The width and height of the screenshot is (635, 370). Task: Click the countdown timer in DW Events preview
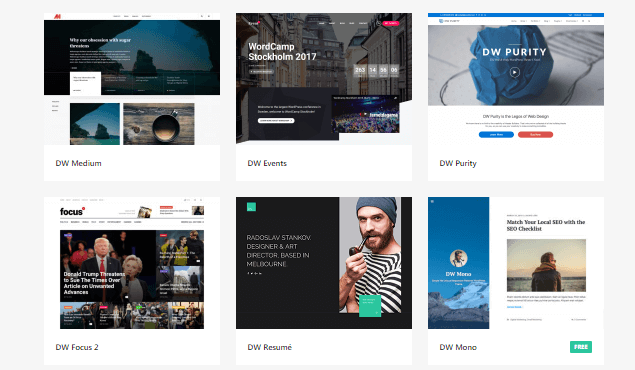377,71
